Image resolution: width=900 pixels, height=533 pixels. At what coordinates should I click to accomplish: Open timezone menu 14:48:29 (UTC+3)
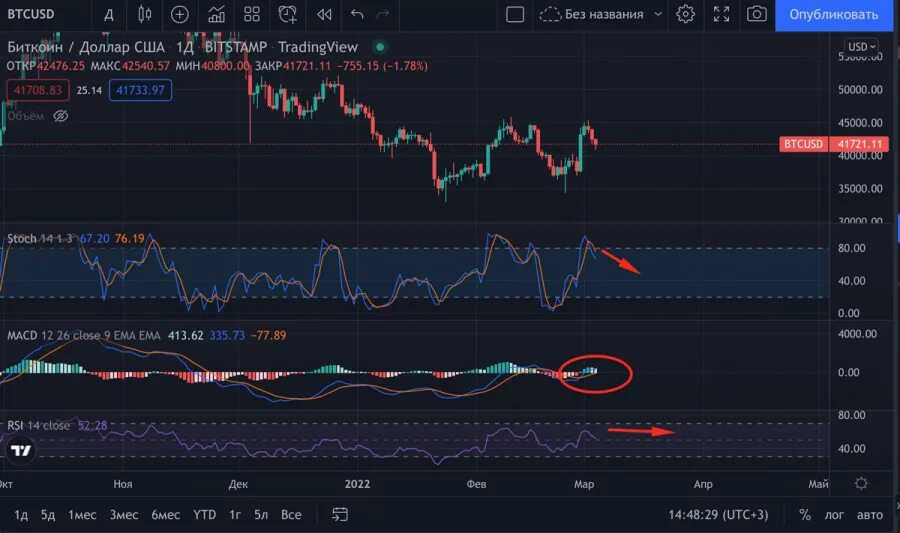(718, 515)
